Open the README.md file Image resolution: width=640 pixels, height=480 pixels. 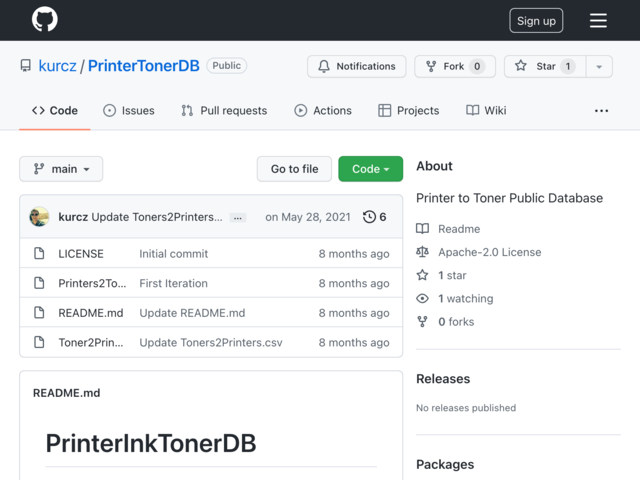click(x=91, y=313)
